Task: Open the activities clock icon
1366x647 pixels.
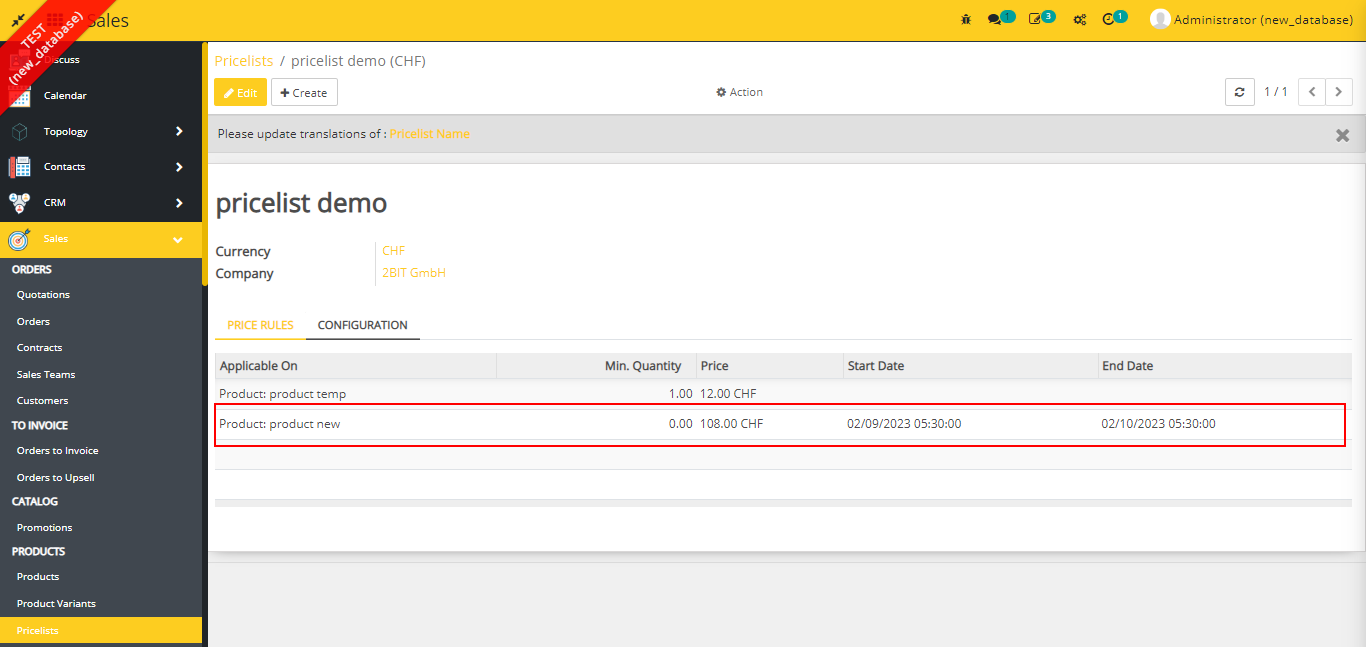Action: [1108, 20]
